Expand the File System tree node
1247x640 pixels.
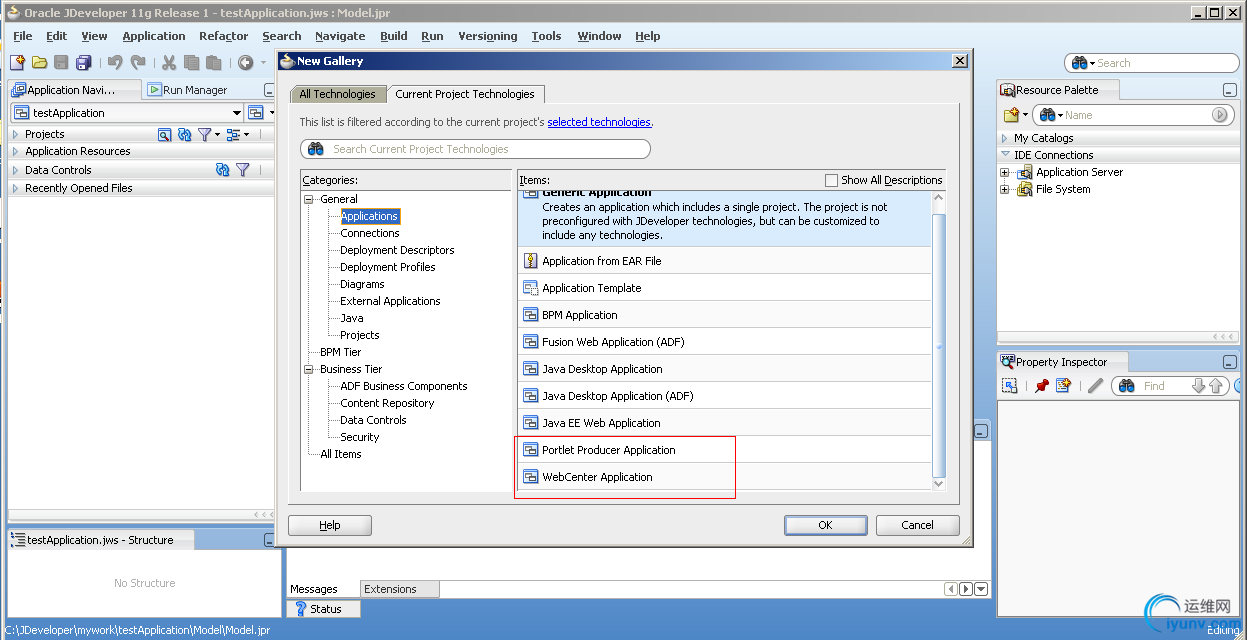click(1006, 189)
